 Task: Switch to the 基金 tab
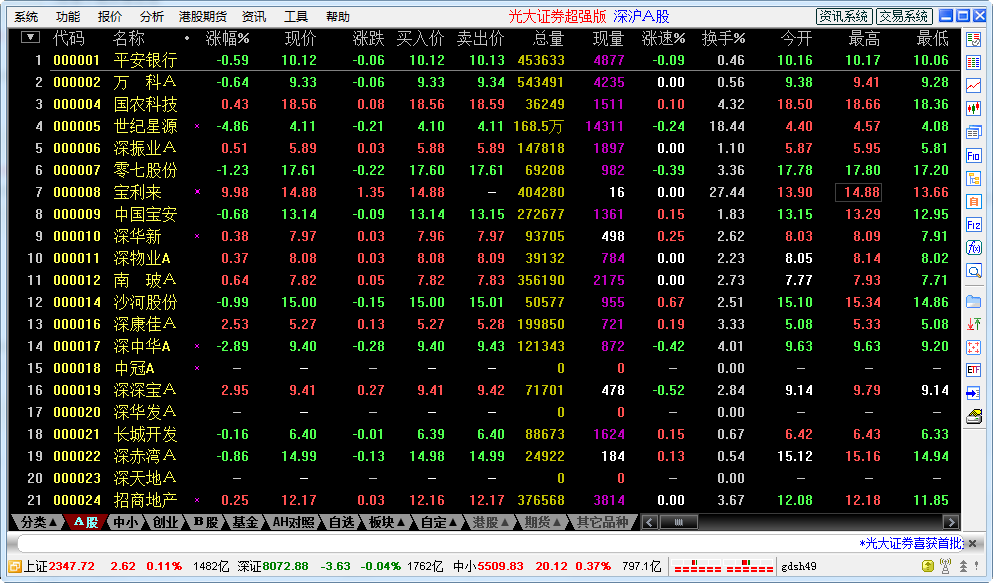point(245,522)
